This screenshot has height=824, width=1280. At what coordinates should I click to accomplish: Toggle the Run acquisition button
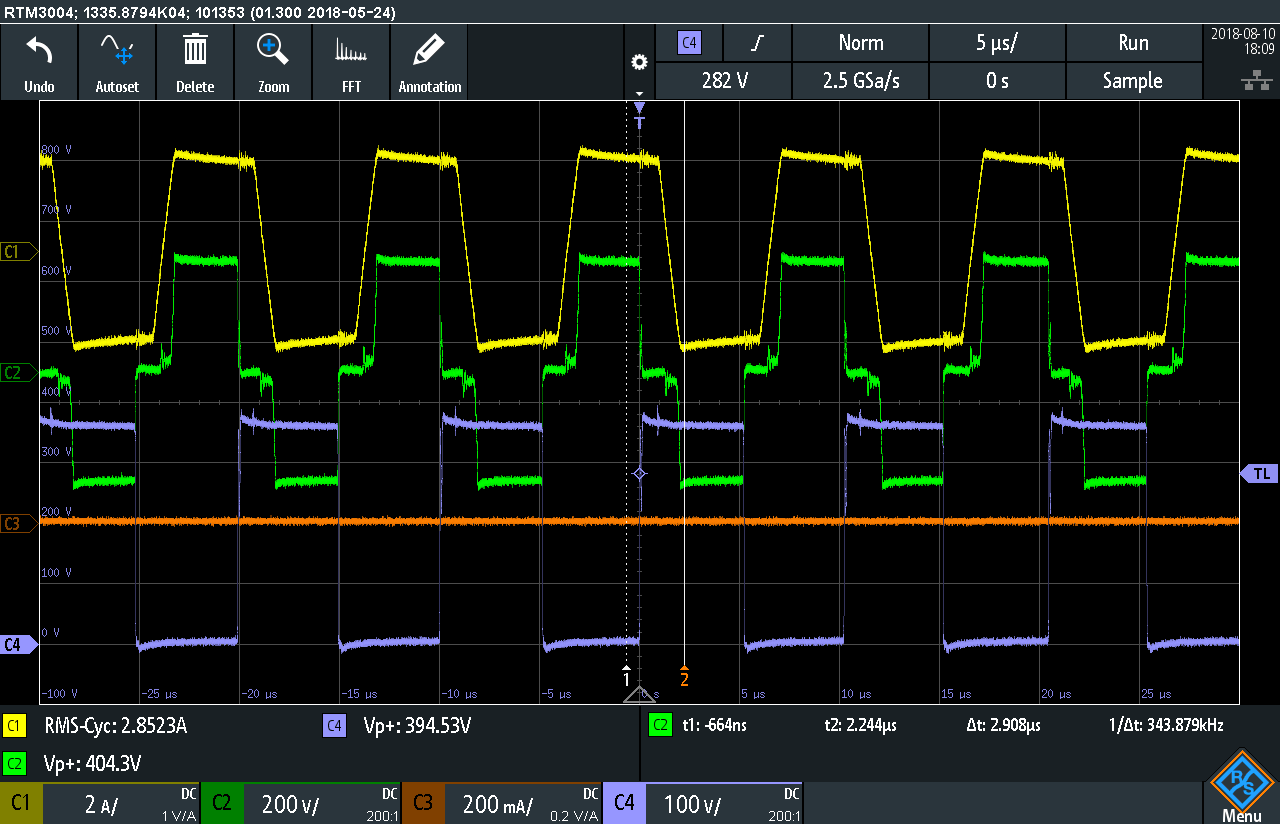(x=1133, y=43)
